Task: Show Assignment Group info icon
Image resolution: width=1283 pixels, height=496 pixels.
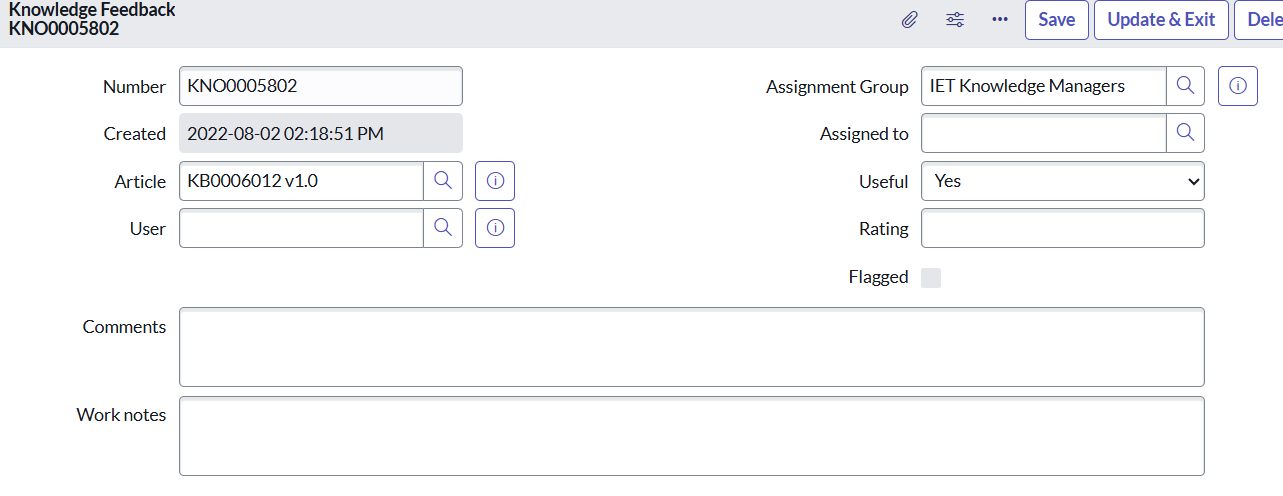Action: [x=1237, y=86]
